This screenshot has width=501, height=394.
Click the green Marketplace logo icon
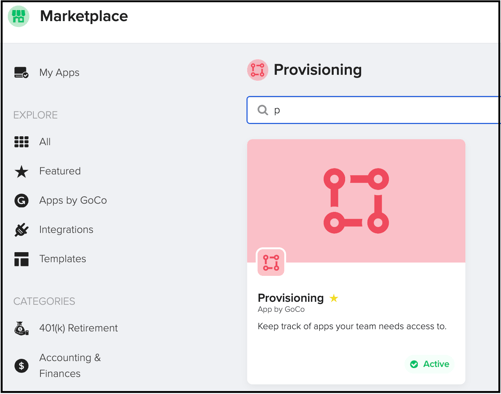point(19,16)
